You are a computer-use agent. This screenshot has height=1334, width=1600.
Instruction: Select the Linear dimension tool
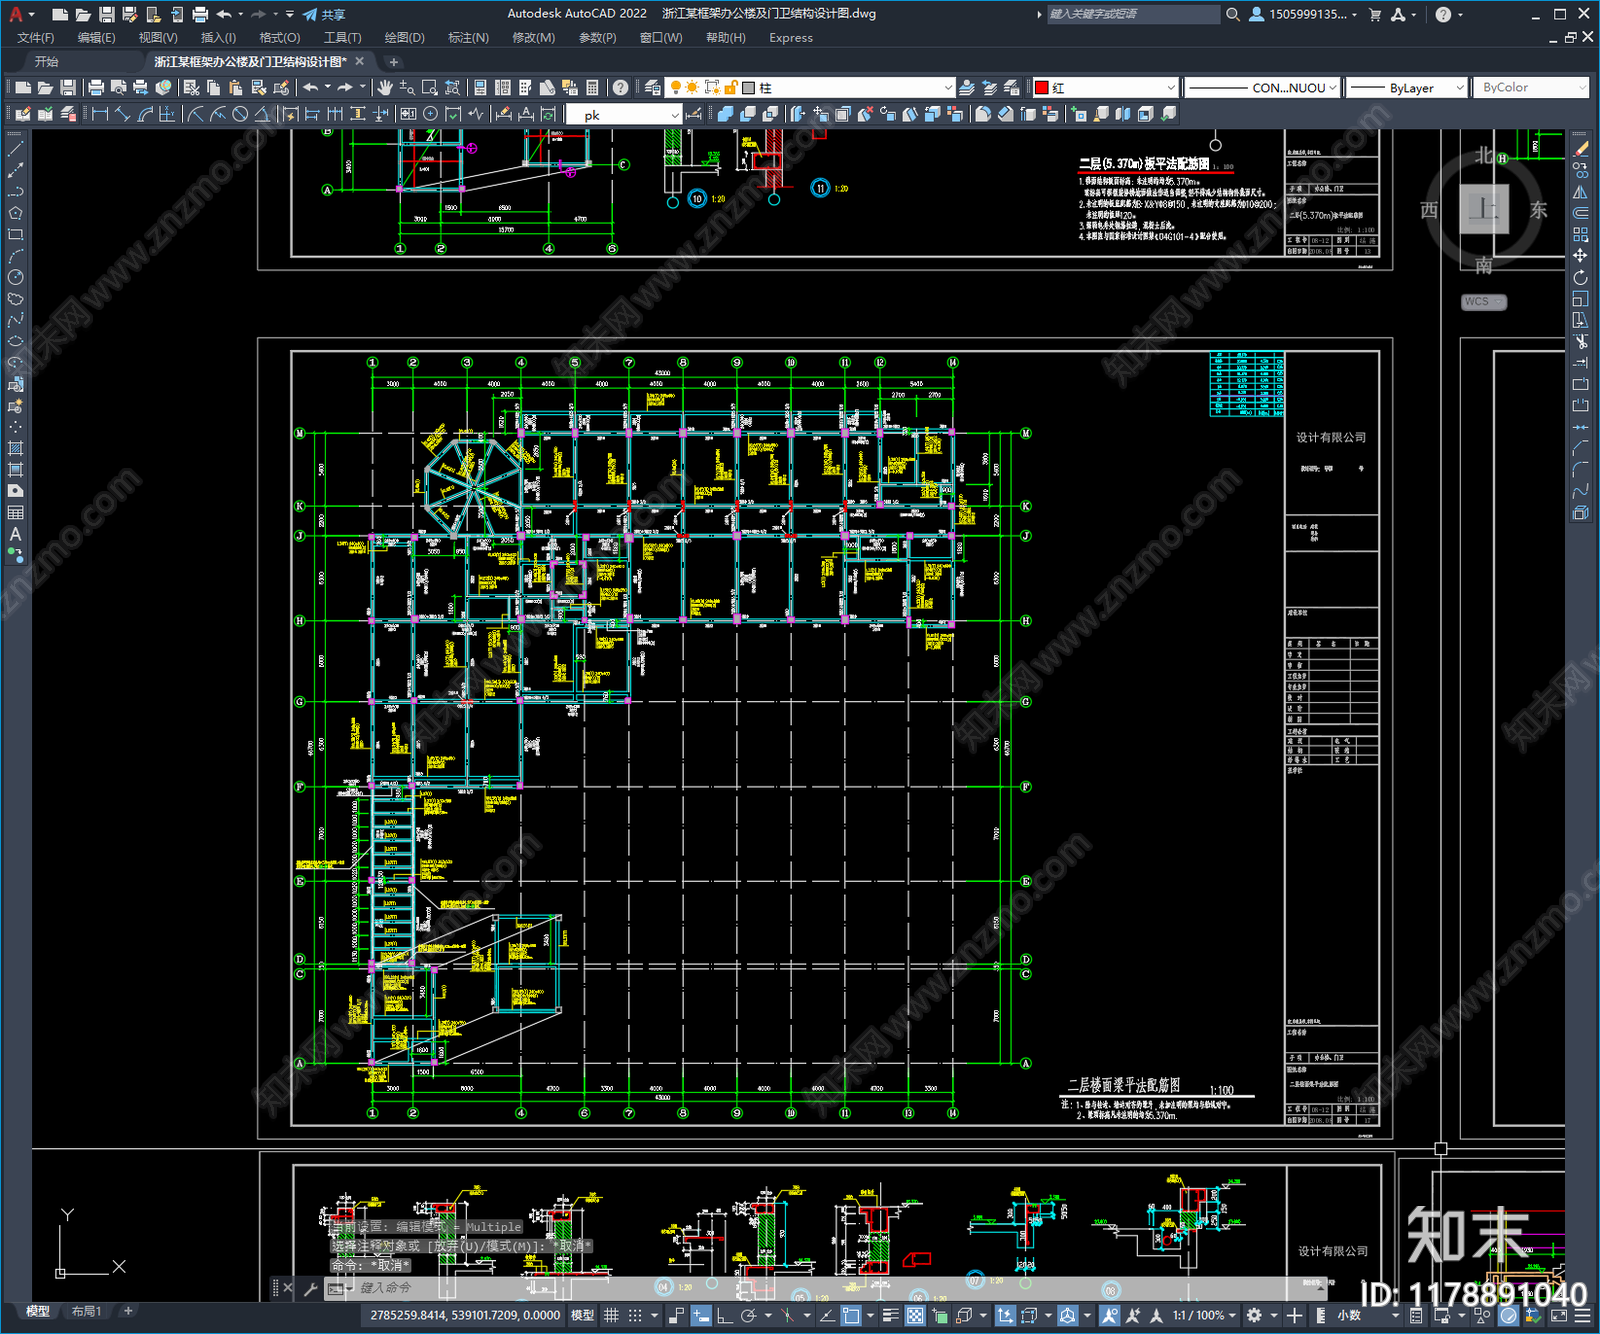tap(100, 114)
